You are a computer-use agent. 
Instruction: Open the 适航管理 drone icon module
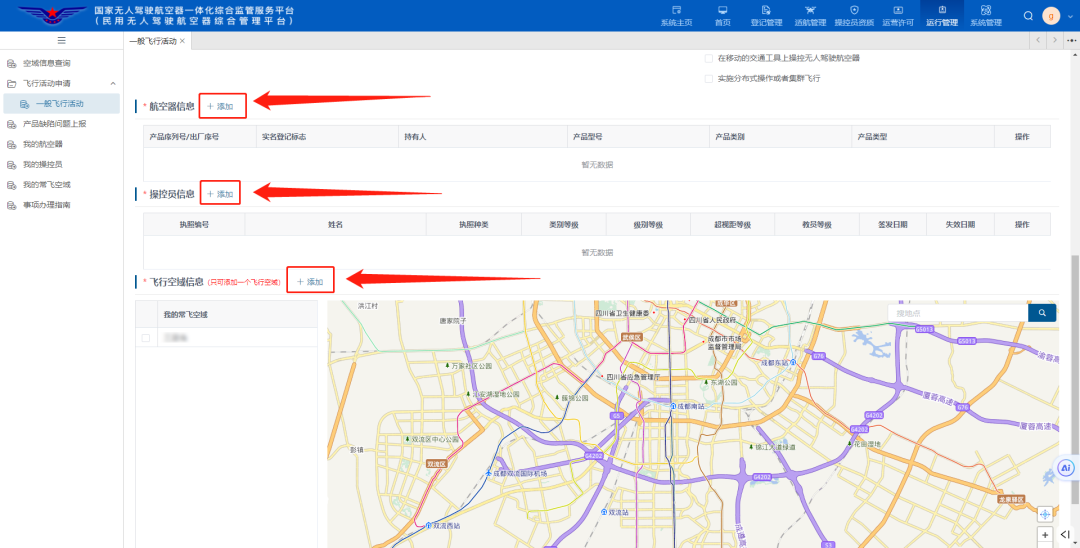(810, 15)
